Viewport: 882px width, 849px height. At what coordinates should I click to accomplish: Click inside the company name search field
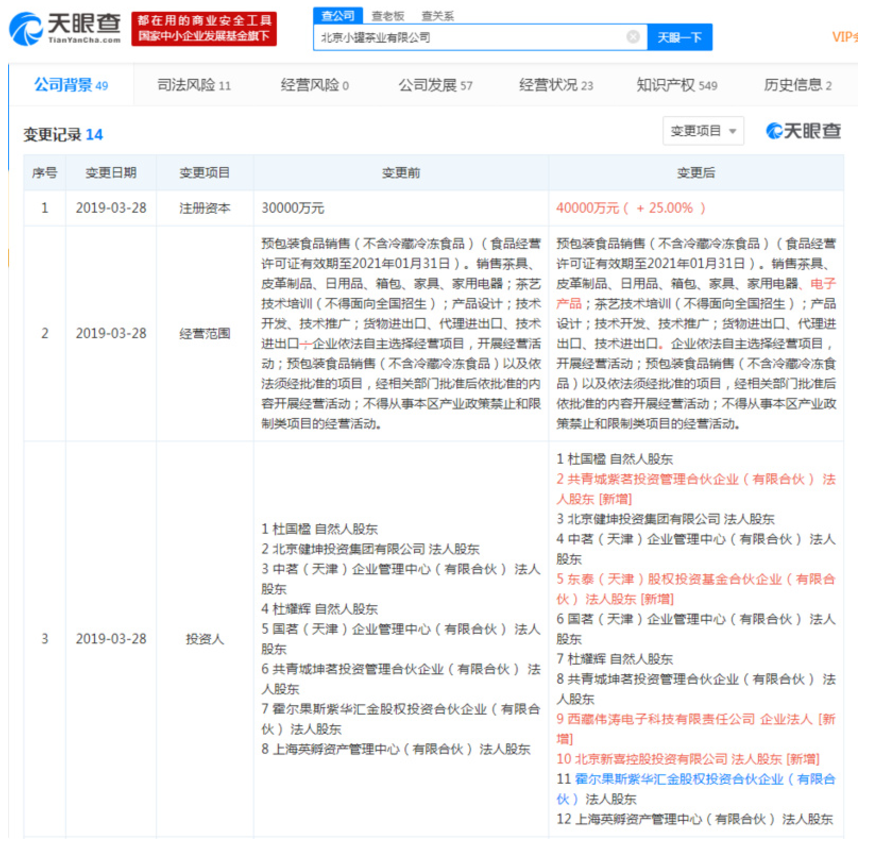[x=470, y=36]
